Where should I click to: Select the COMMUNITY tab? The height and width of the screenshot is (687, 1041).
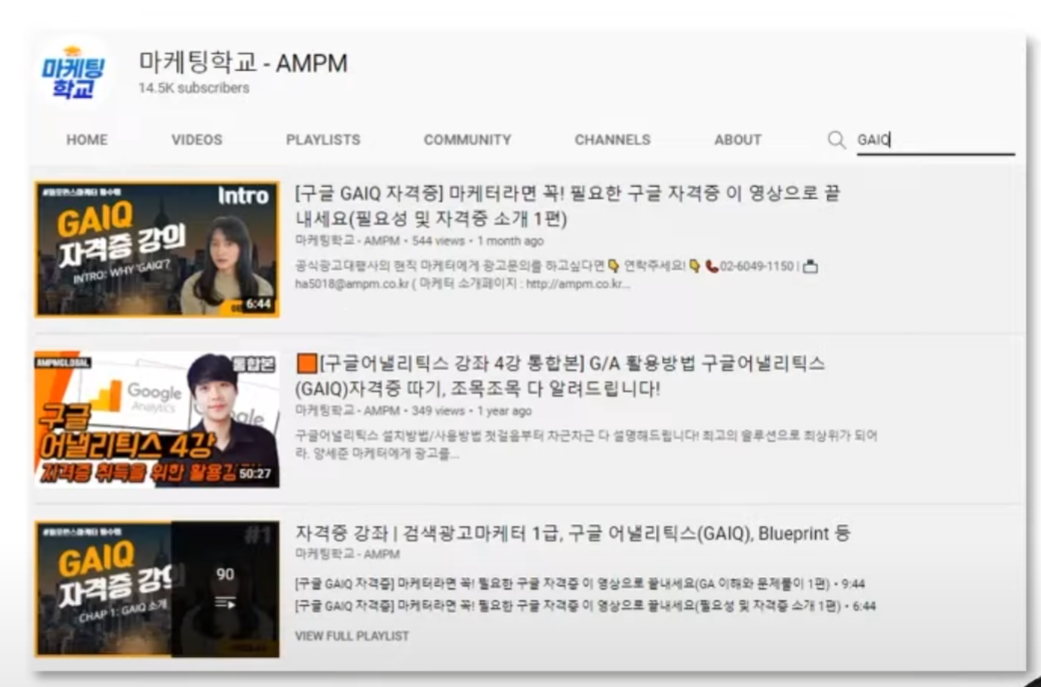(467, 140)
